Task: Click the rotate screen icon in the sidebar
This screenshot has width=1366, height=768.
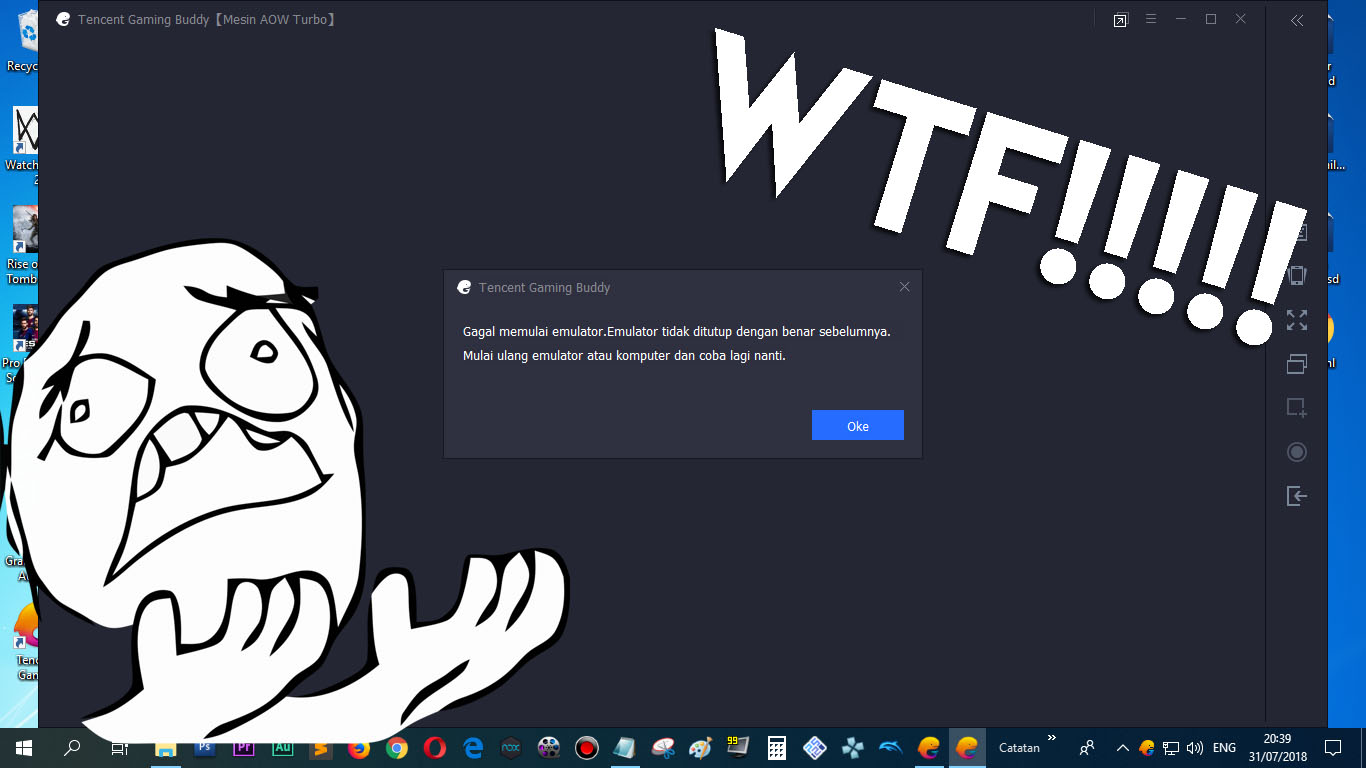Action: point(1297,275)
